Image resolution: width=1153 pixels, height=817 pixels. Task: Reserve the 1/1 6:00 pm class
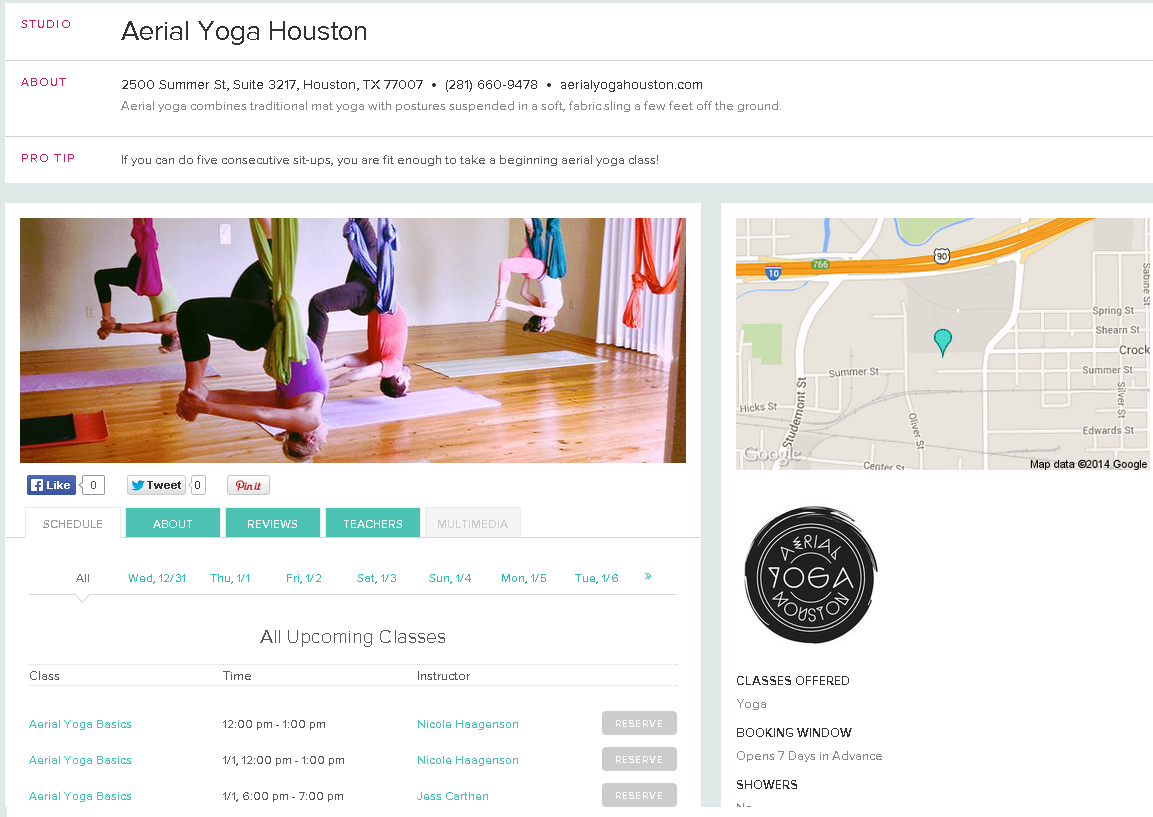[x=639, y=795]
